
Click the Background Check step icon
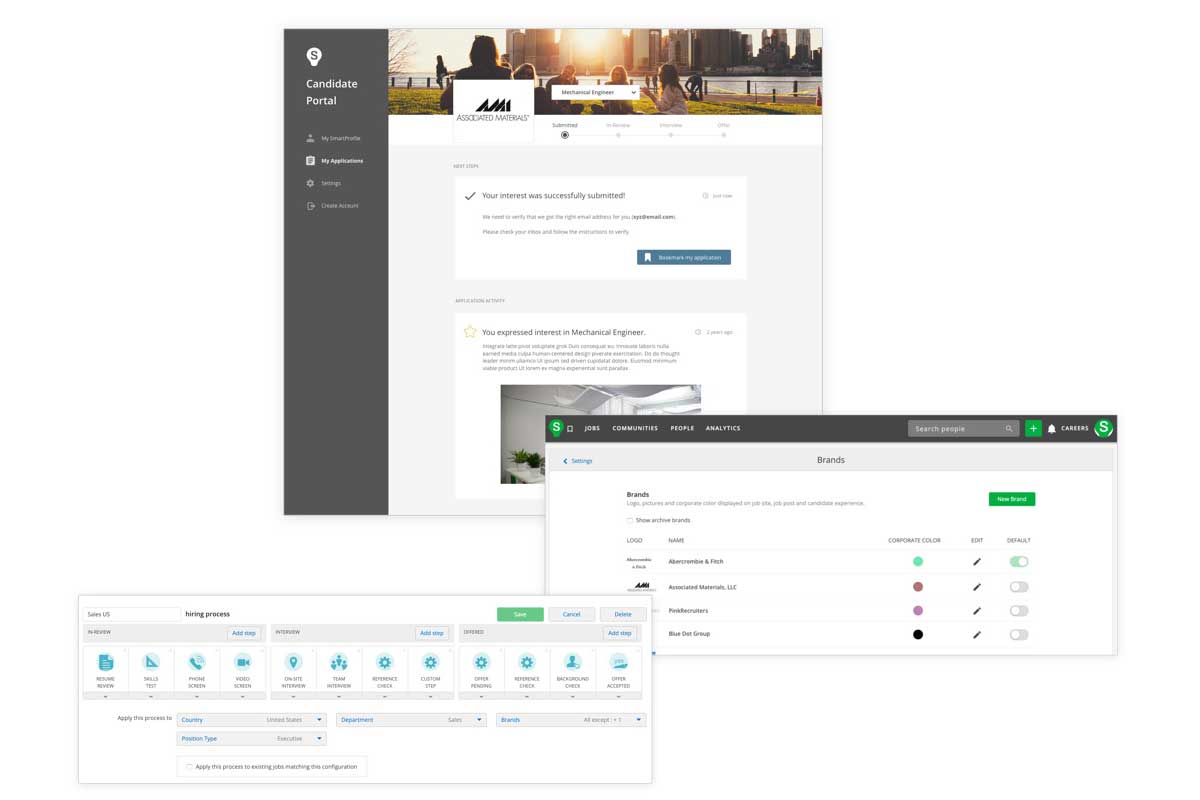(572, 662)
